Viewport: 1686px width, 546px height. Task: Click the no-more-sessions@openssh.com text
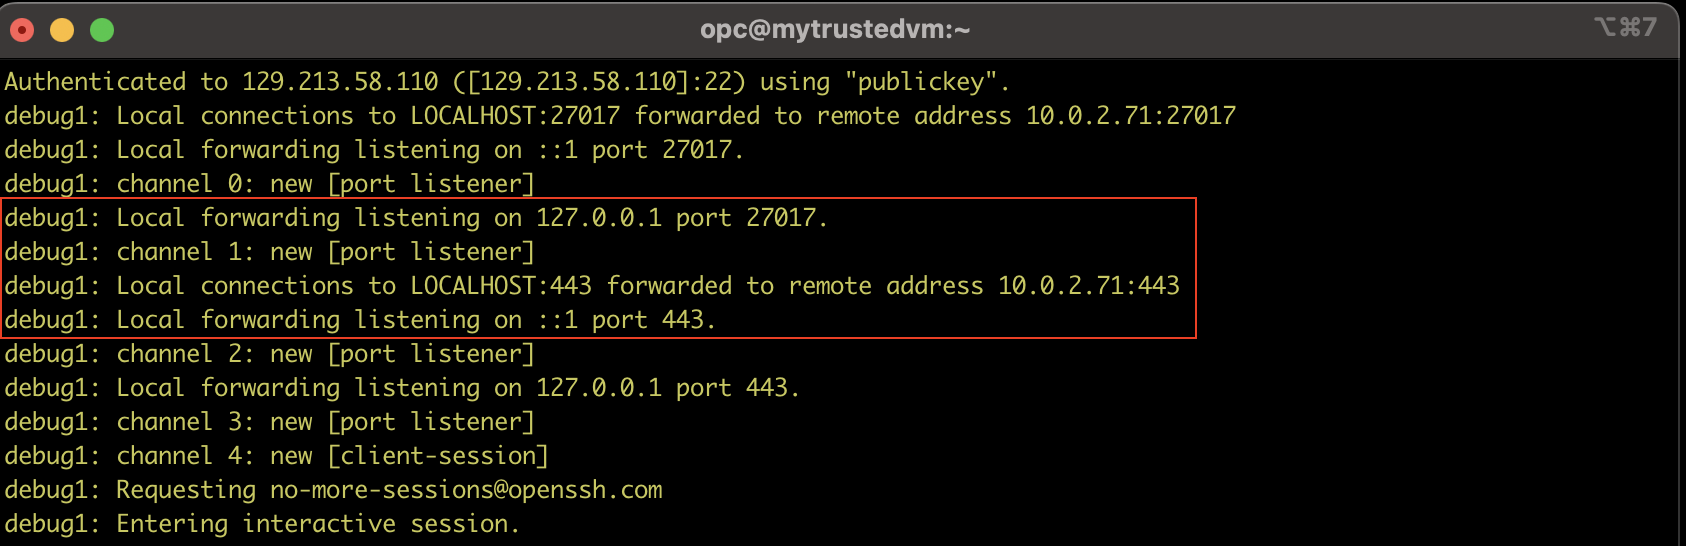[x=466, y=490]
